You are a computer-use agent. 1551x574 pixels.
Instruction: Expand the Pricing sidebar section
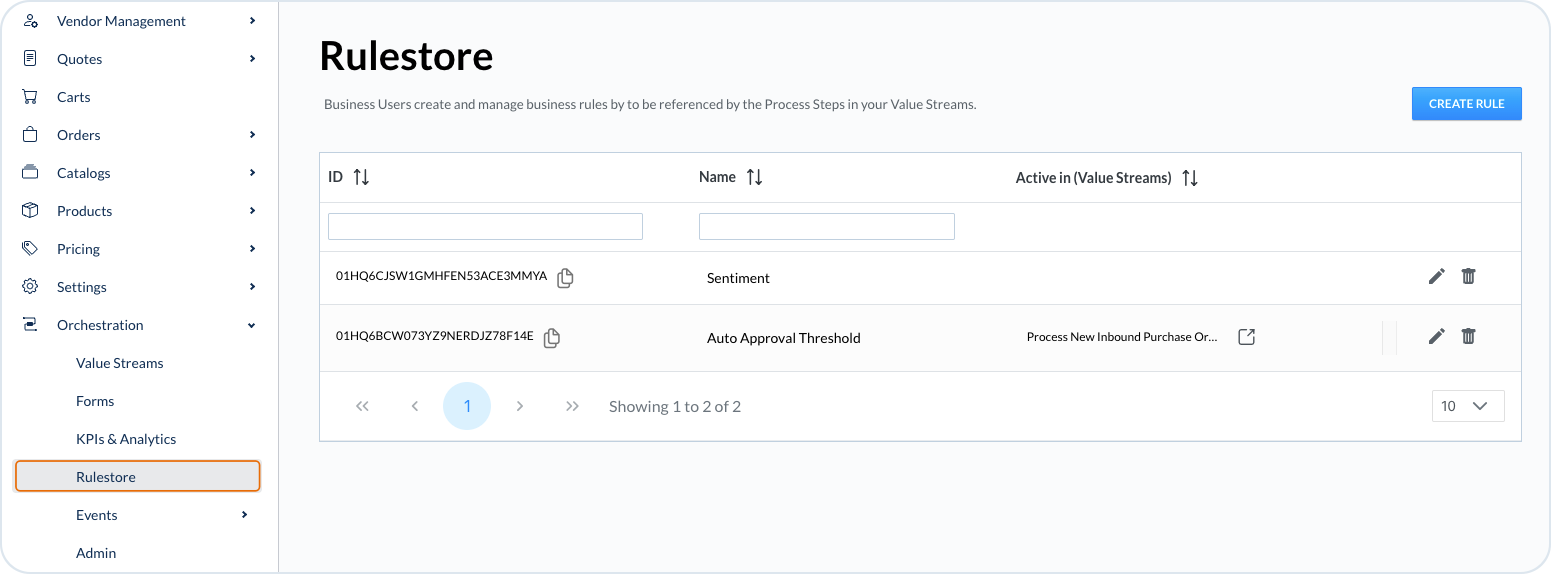252,249
